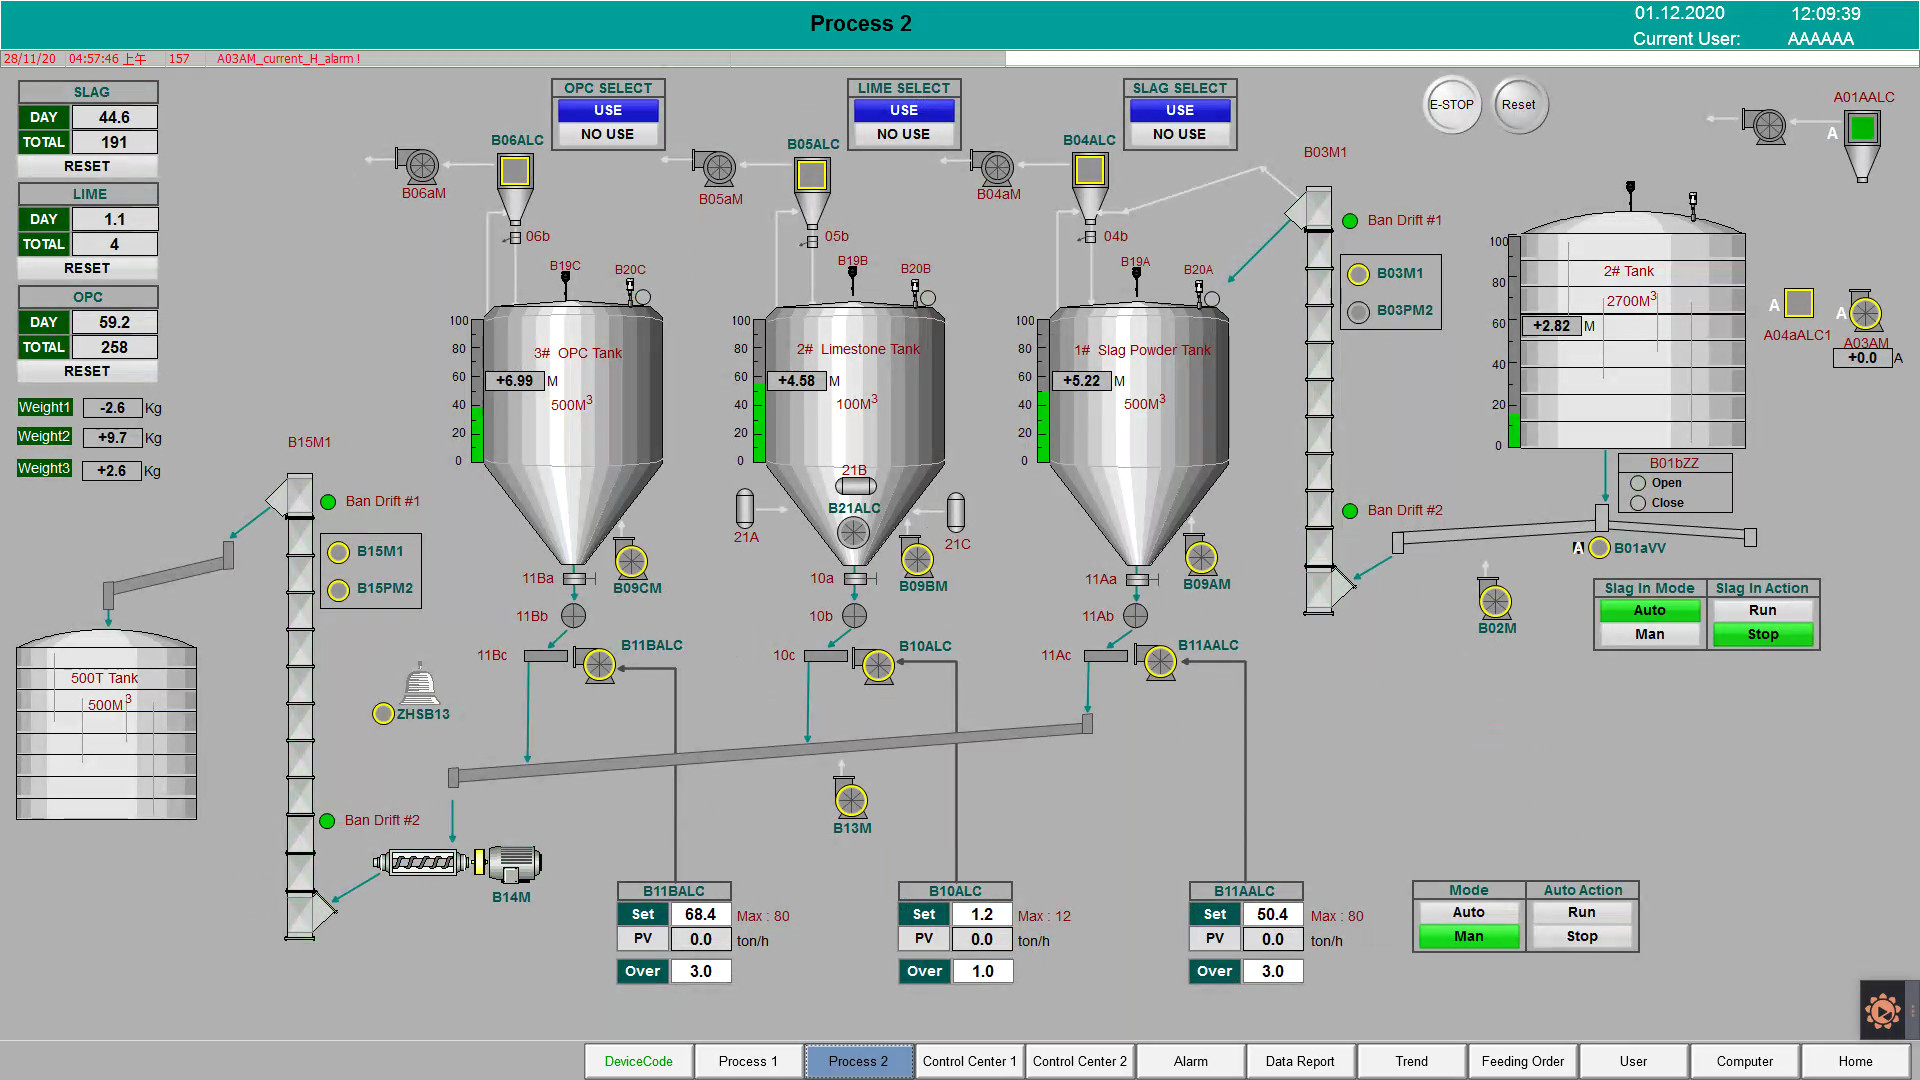The width and height of the screenshot is (1920, 1080).
Task: Set Mode to Auto
Action: tap(1468, 912)
